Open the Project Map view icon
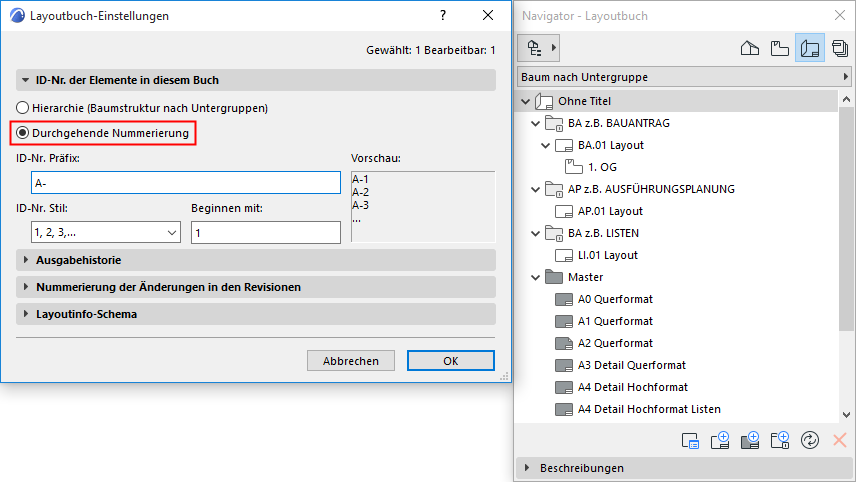856x482 pixels. pyautogui.click(x=749, y=47)
